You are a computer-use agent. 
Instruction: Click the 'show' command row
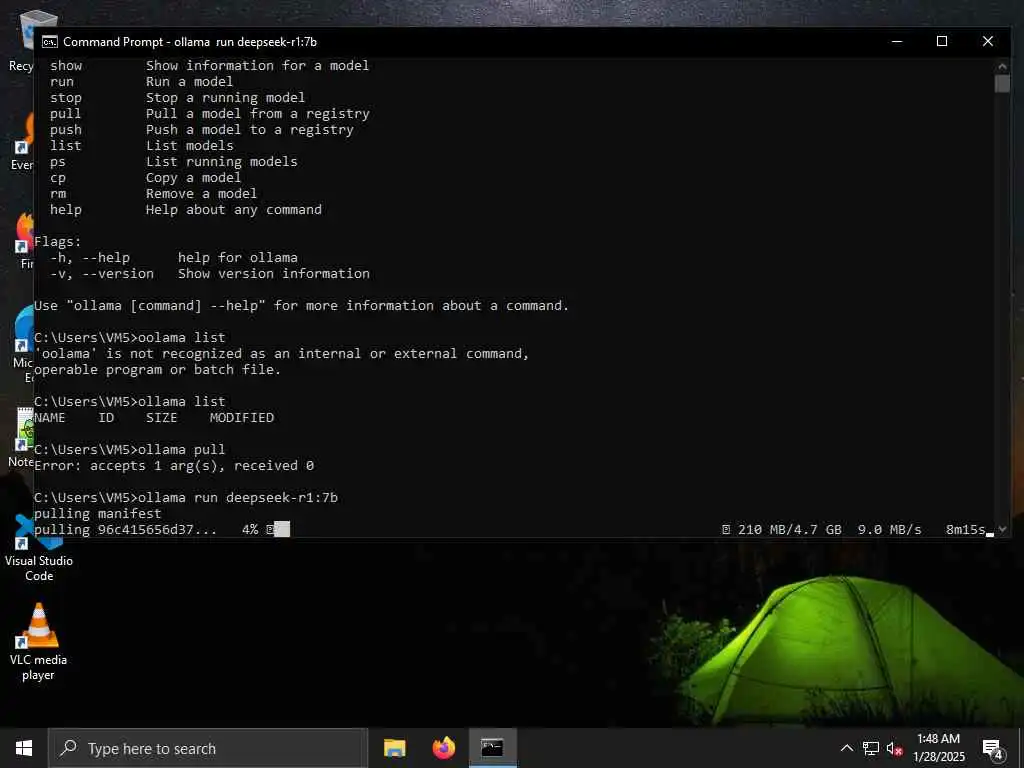click(x=210, y=65)
